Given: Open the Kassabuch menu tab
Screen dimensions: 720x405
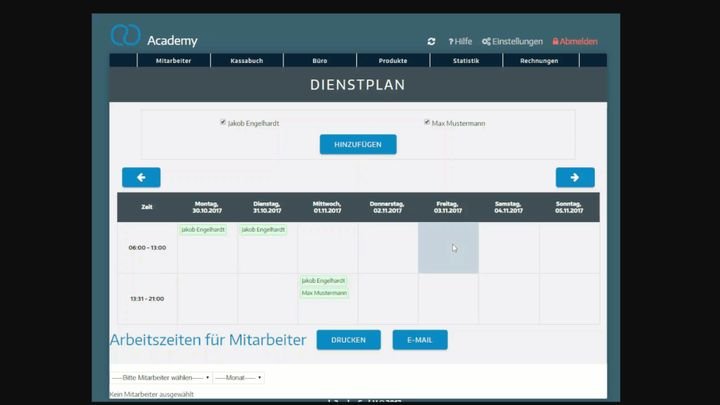Looking at the screenshot, I should tap(246, 61).
